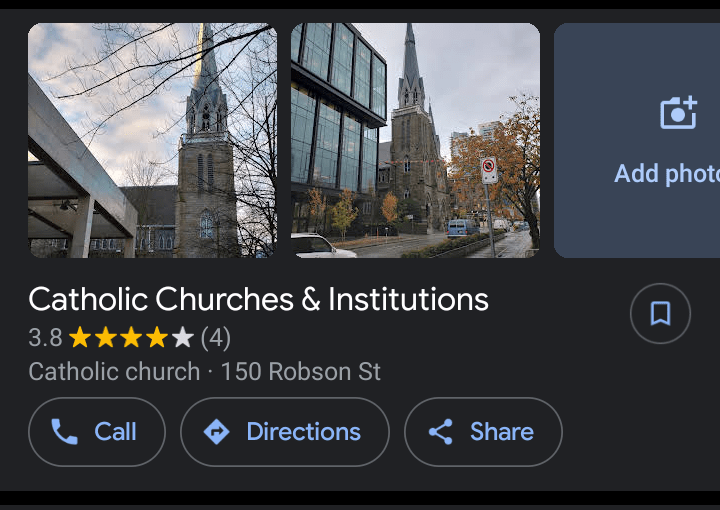Image resolution: width=720 pixels, height=510 pixels.
Task: Click the first yellow rating star
Action: 80,337
